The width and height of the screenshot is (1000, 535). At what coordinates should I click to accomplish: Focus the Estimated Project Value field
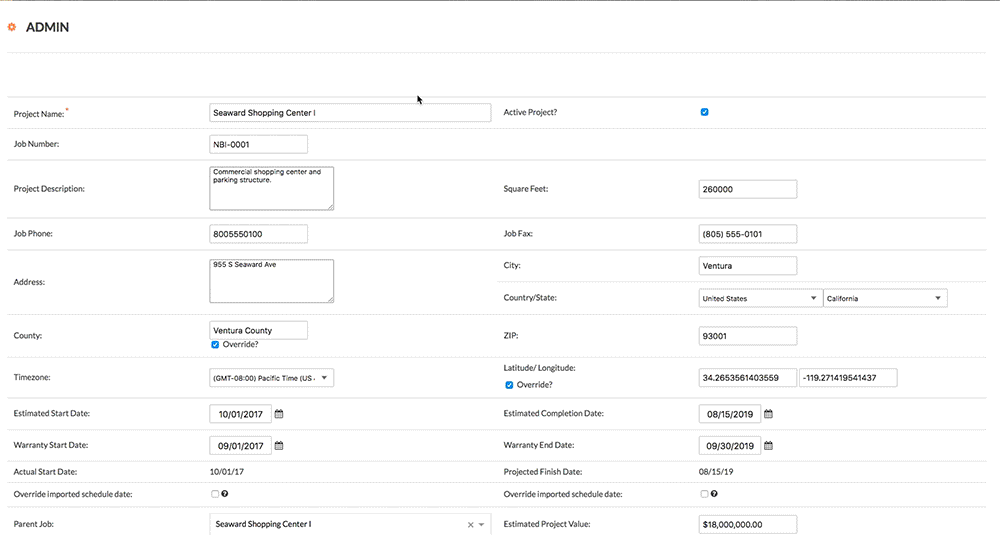tap(747, 524)
